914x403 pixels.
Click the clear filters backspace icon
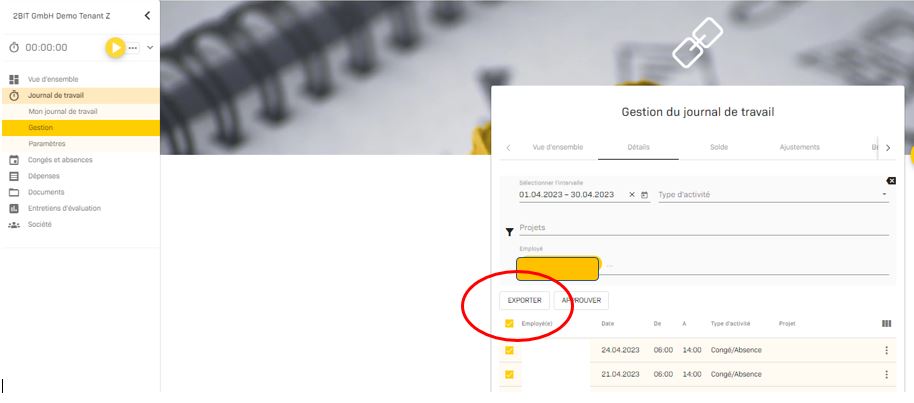(891, 181)
